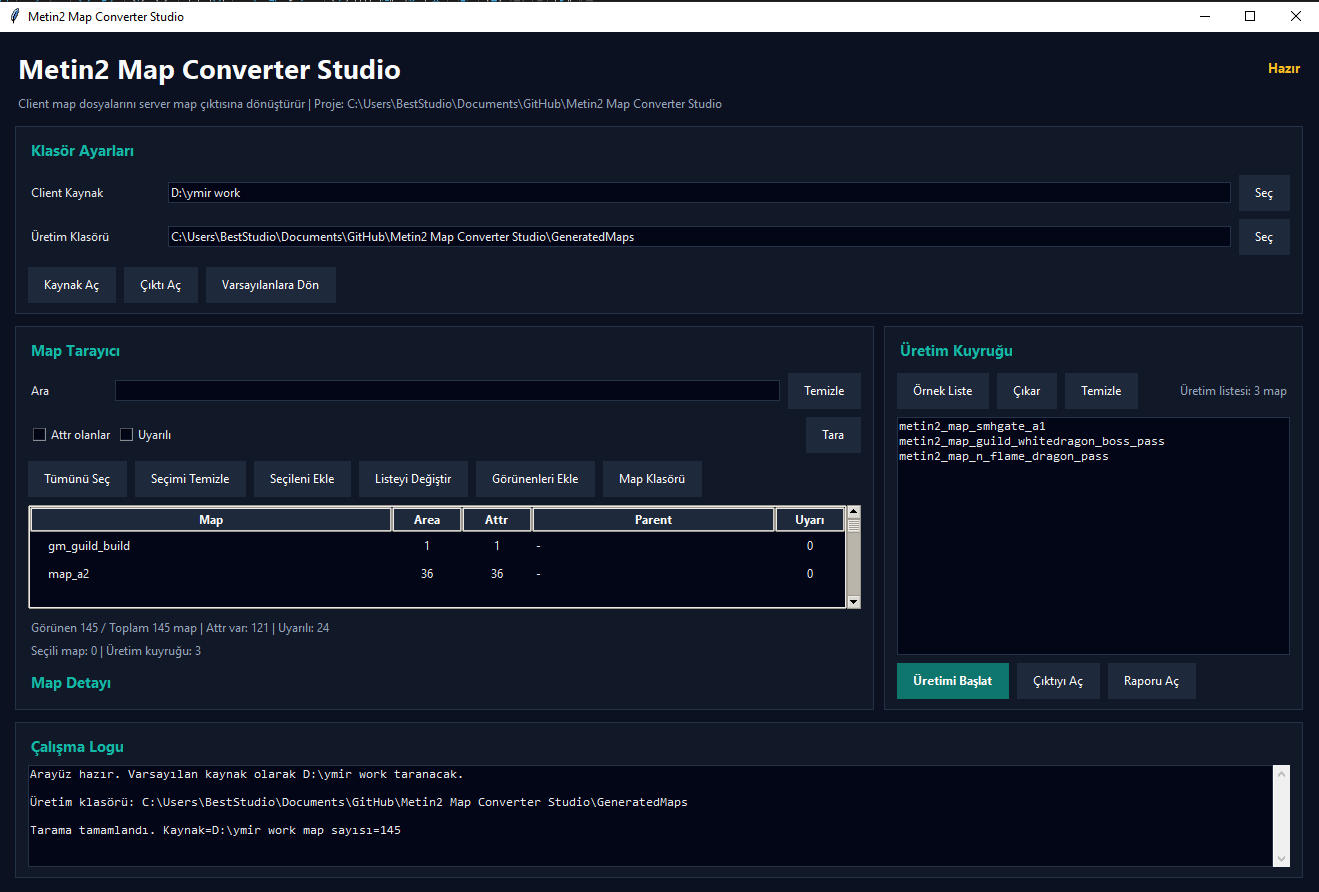Click the Hazır status label
The image size is (1319, 892).
coord(1284,69)
